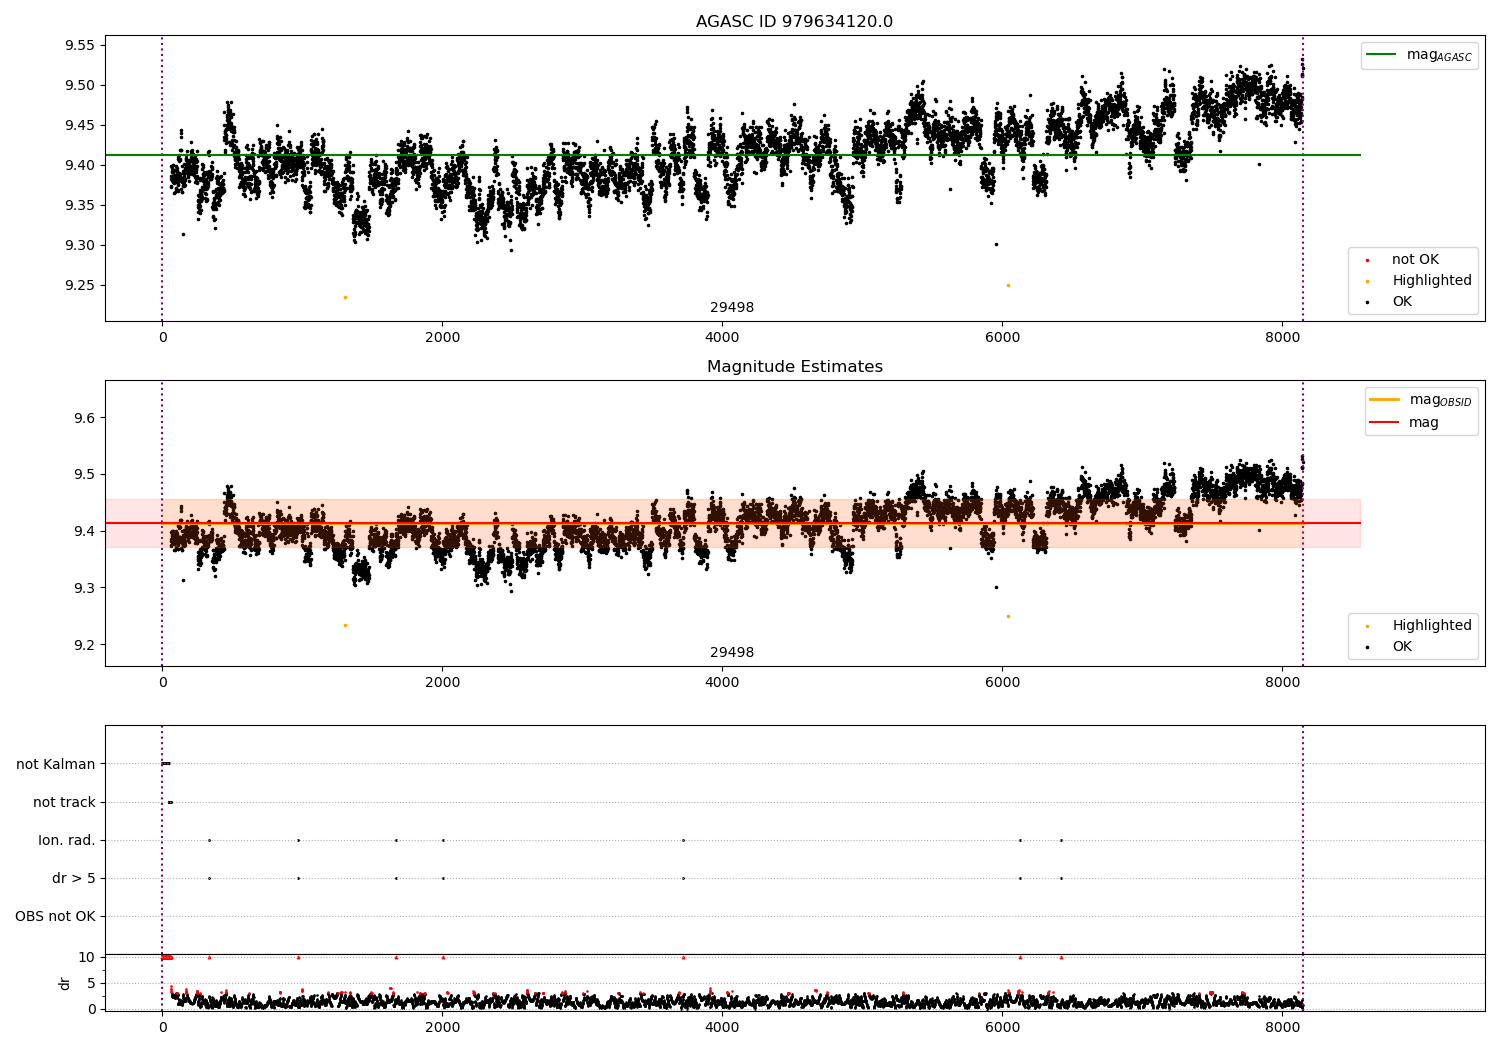Click the 9.25 y-tick of top plot

click(79, 285)
